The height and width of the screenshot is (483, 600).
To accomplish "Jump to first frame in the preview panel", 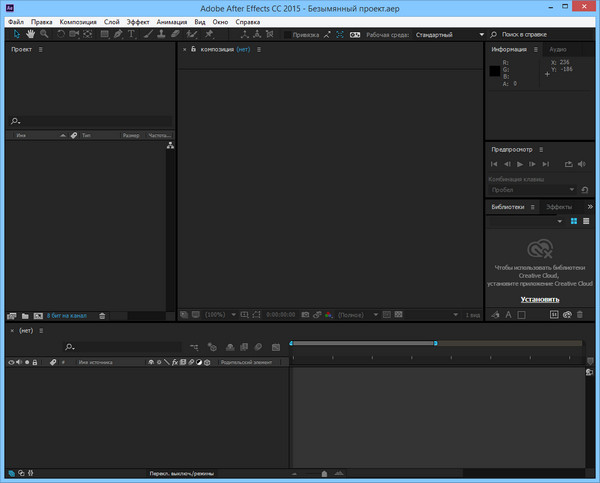I will (494, 164).
